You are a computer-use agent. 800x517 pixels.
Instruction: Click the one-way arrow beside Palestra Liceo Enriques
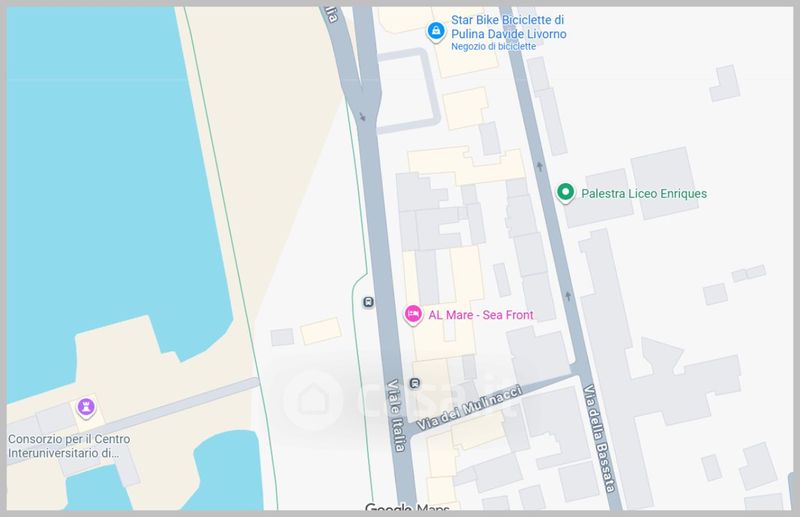tap(541, 166)
